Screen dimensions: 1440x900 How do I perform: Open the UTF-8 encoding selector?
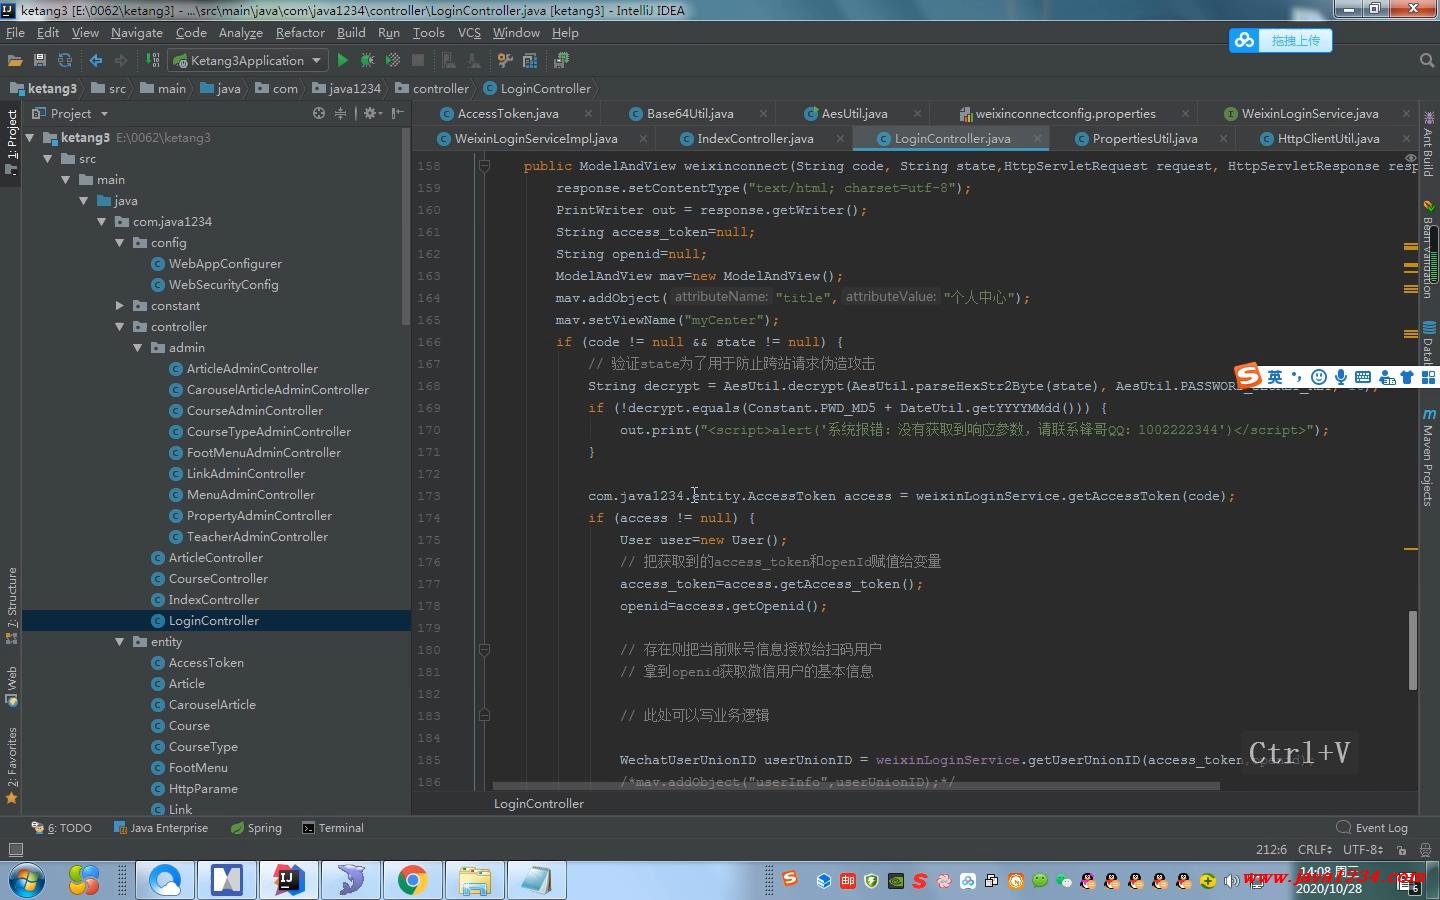[1364, 850]
